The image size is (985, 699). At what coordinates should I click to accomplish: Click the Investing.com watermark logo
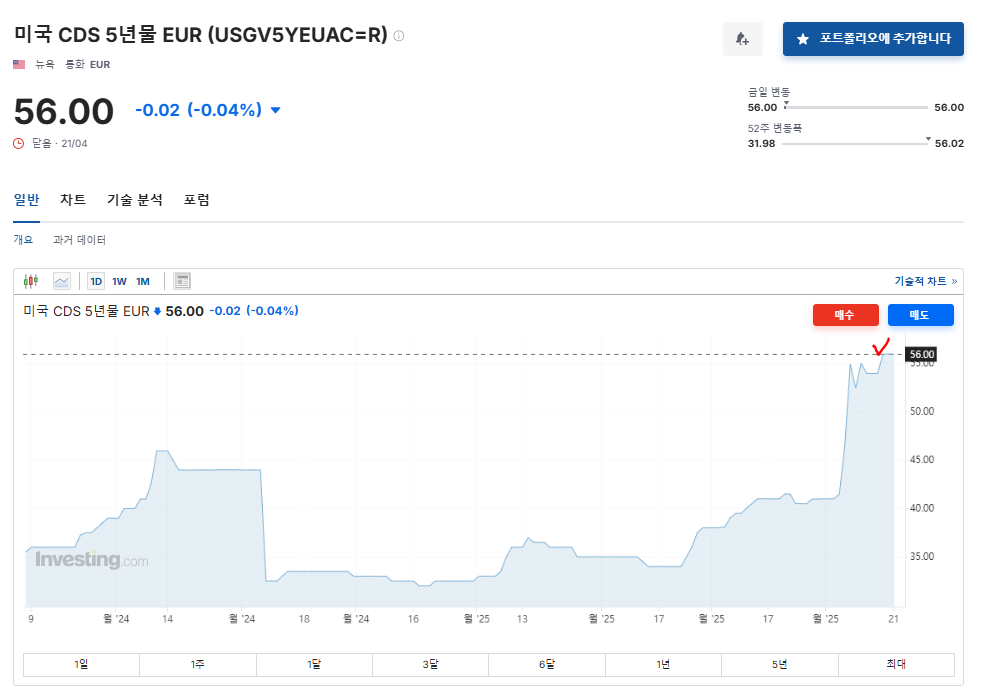pyautogui.click(x=91, y=560)
